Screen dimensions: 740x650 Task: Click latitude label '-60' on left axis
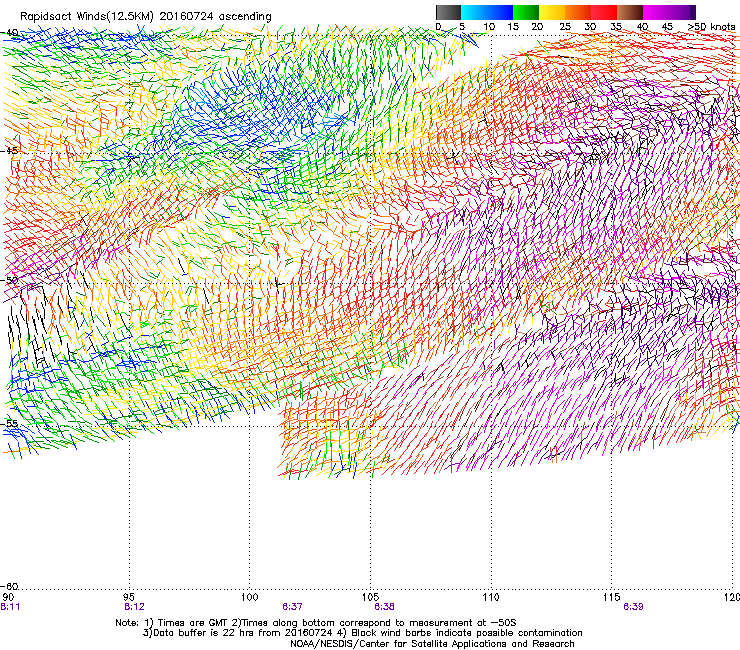(x=10, y=586)
